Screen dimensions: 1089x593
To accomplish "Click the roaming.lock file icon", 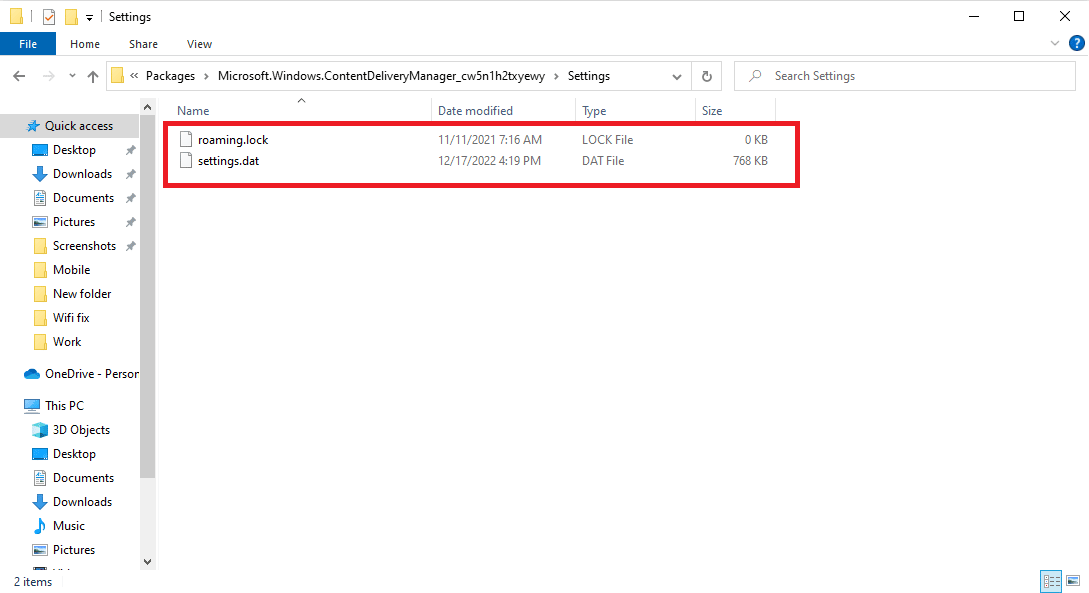I will tap(185, 140).
